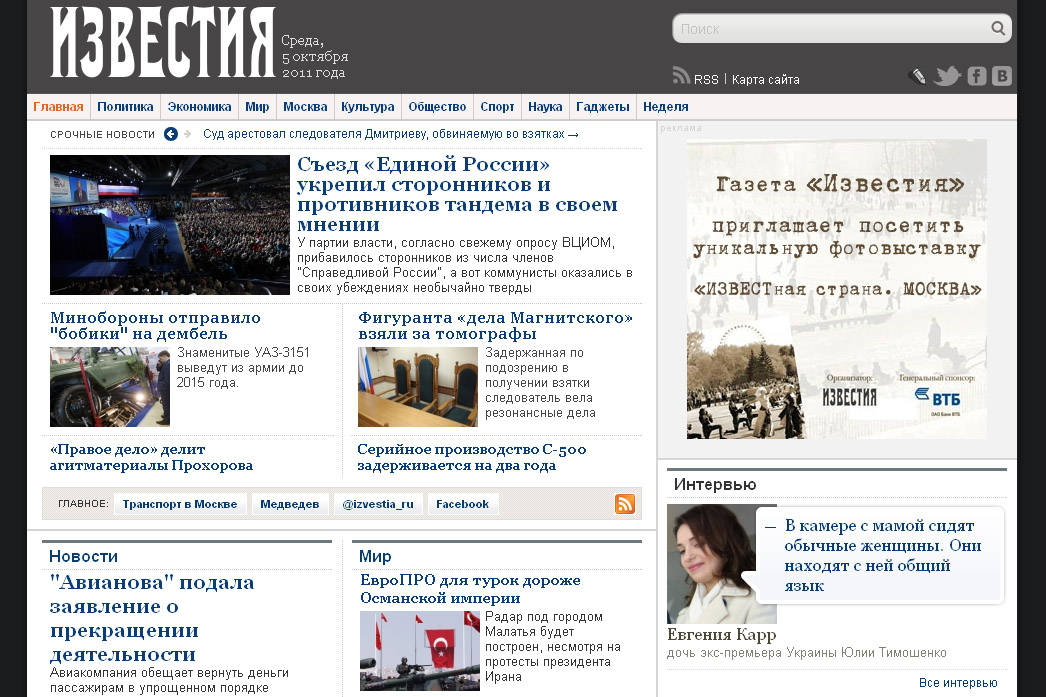Image resolution: width=1046 pixels, height=697 pixels.
Task: Open the Мир section heading above ЕвроПРО
Action: 375,556
